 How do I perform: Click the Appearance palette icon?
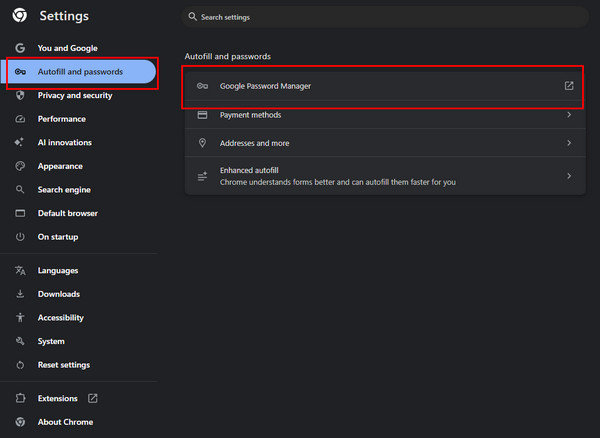[x=19, y=166]
